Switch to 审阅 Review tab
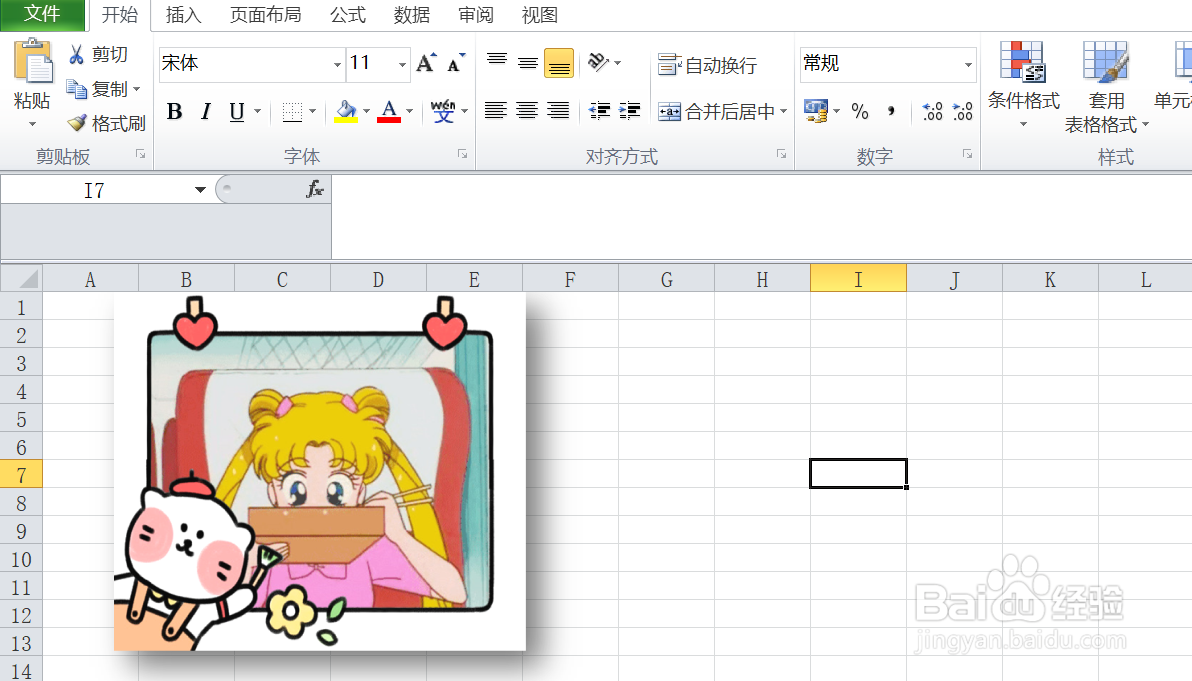1192x681 pixels. 476,15
